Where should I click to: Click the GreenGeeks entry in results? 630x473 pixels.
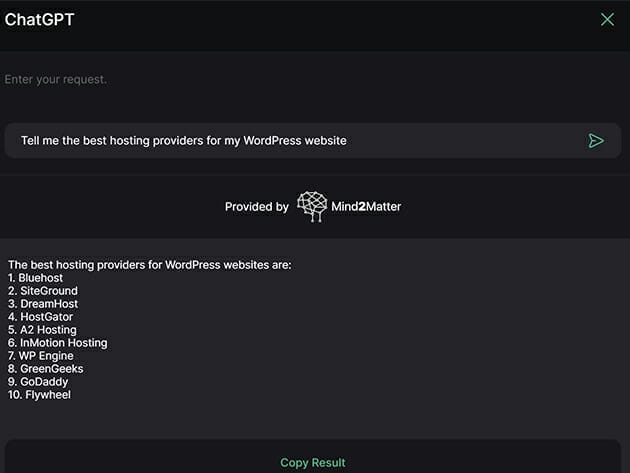tap(45, 369)
